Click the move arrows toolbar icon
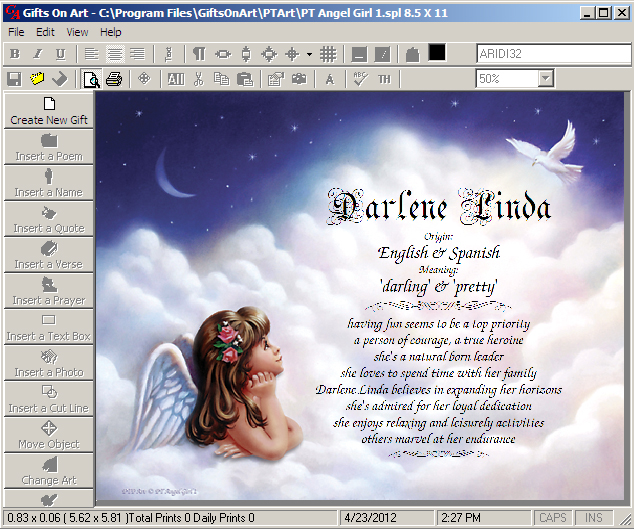Screen dimensions: 634x529 144,79
